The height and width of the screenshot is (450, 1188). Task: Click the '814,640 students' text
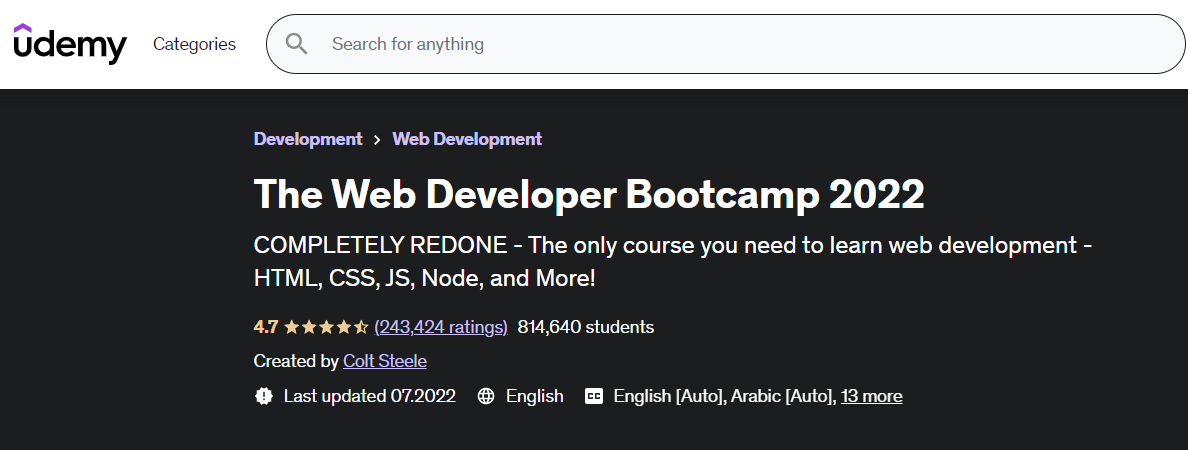[x=586, y=327]
